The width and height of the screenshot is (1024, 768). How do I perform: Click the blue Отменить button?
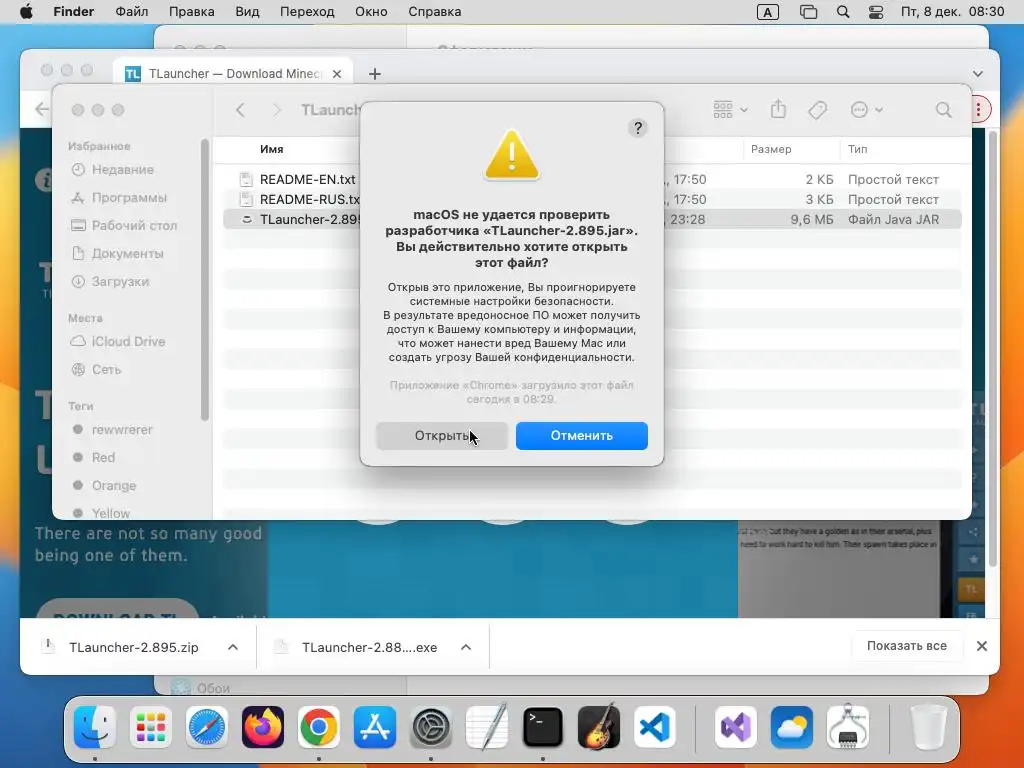click(581, 436)
